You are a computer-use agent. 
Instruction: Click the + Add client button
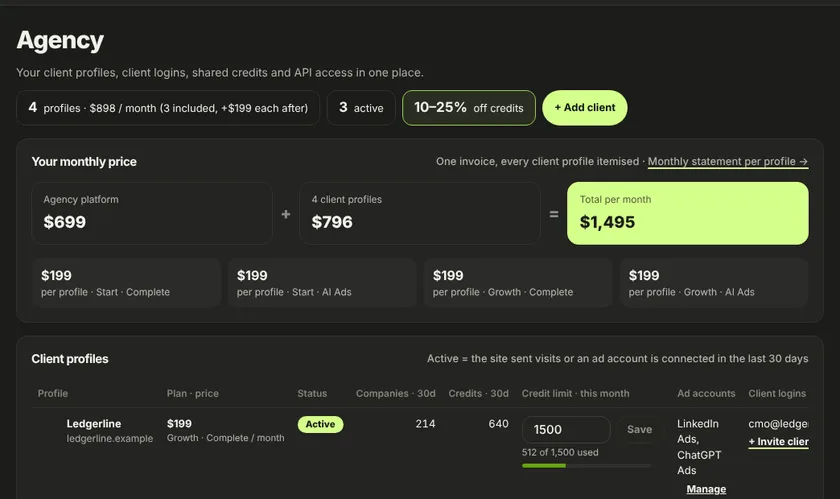(x=584, y=108)
